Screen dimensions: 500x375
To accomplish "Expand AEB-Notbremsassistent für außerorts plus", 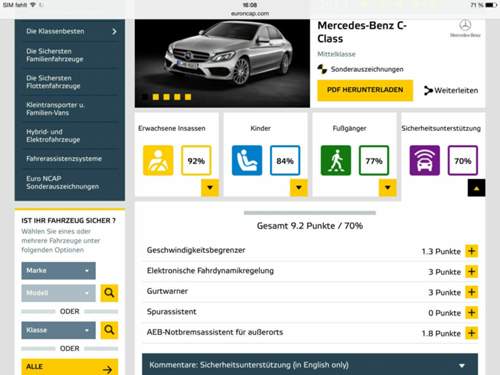I will (x=472, y=333).
